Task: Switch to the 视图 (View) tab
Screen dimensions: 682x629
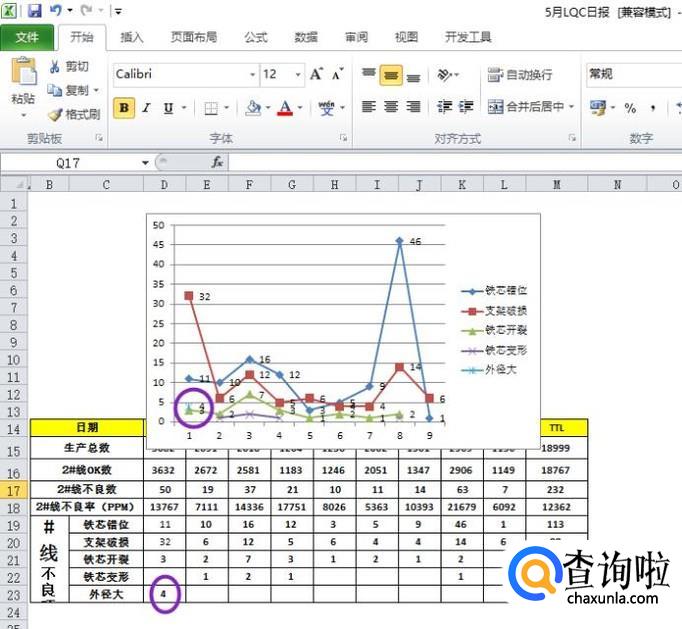Action: (x=406, y=37)
